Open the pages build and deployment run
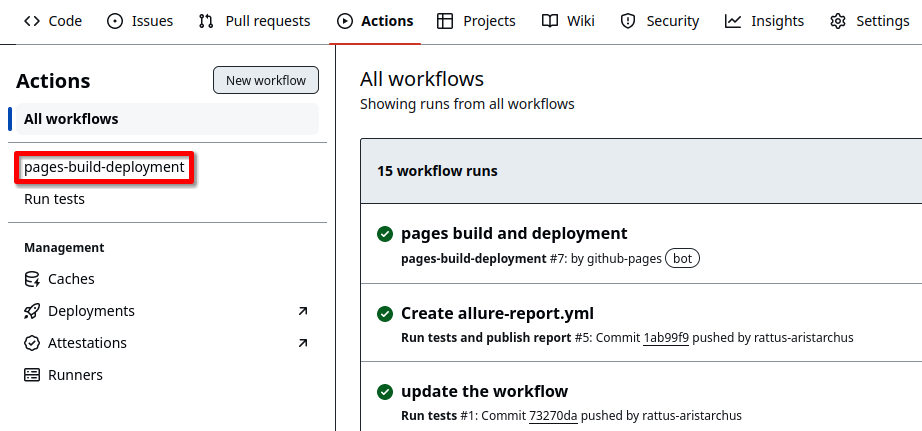 click(514, 233)
